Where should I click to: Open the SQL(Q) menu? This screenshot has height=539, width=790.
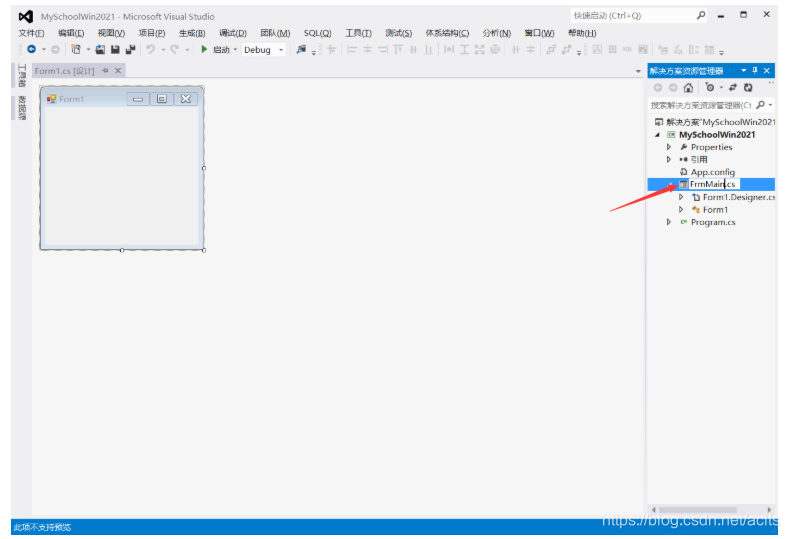[x=317, y=33]
